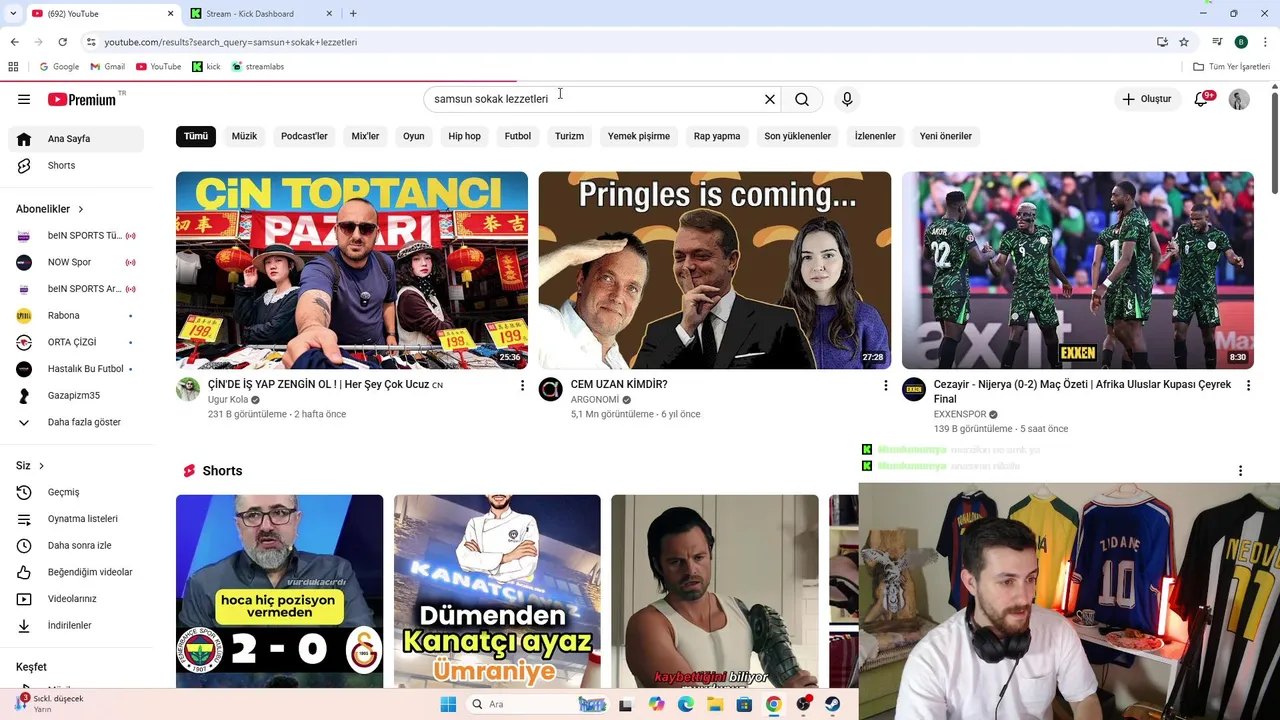Go back with Chrome's back arrow
This screenshot has width=1280, height=720.
(x=14, y=42)
